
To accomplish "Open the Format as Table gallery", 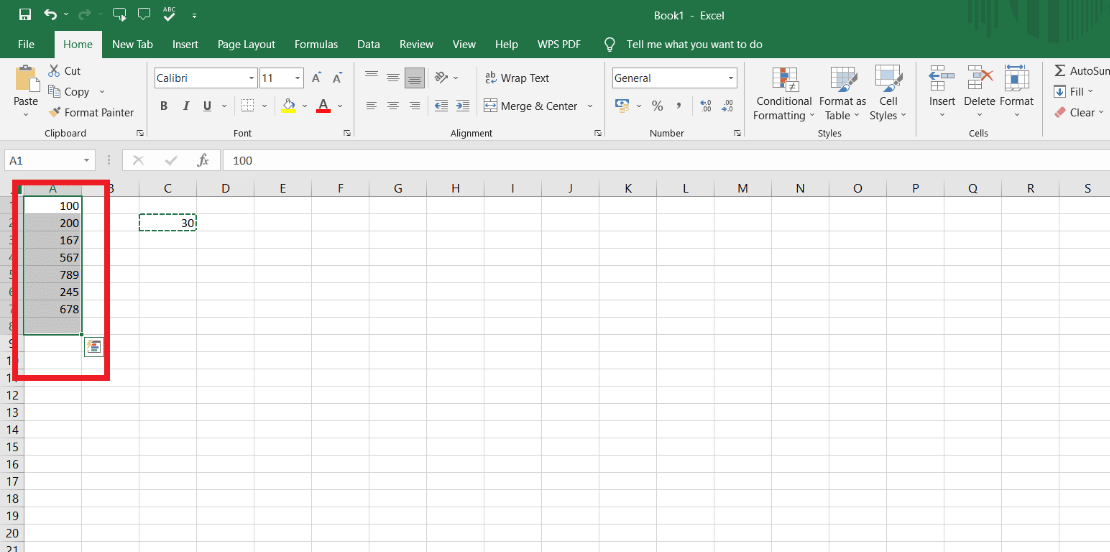I will tap(842, 94).
